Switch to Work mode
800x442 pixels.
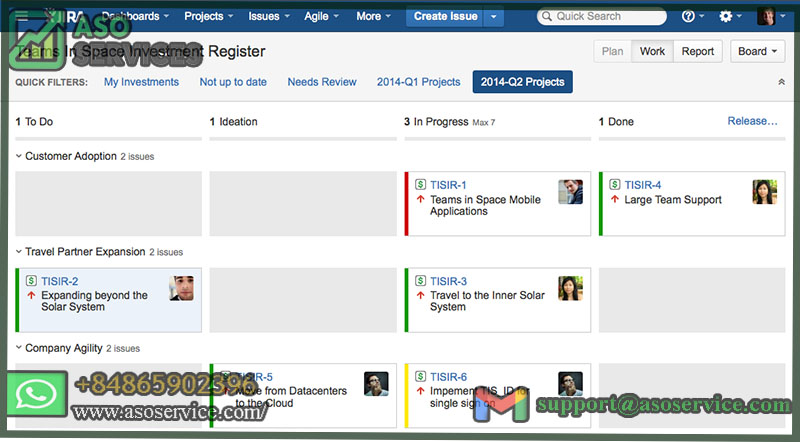pyautogui.click(x=652, y=52)
